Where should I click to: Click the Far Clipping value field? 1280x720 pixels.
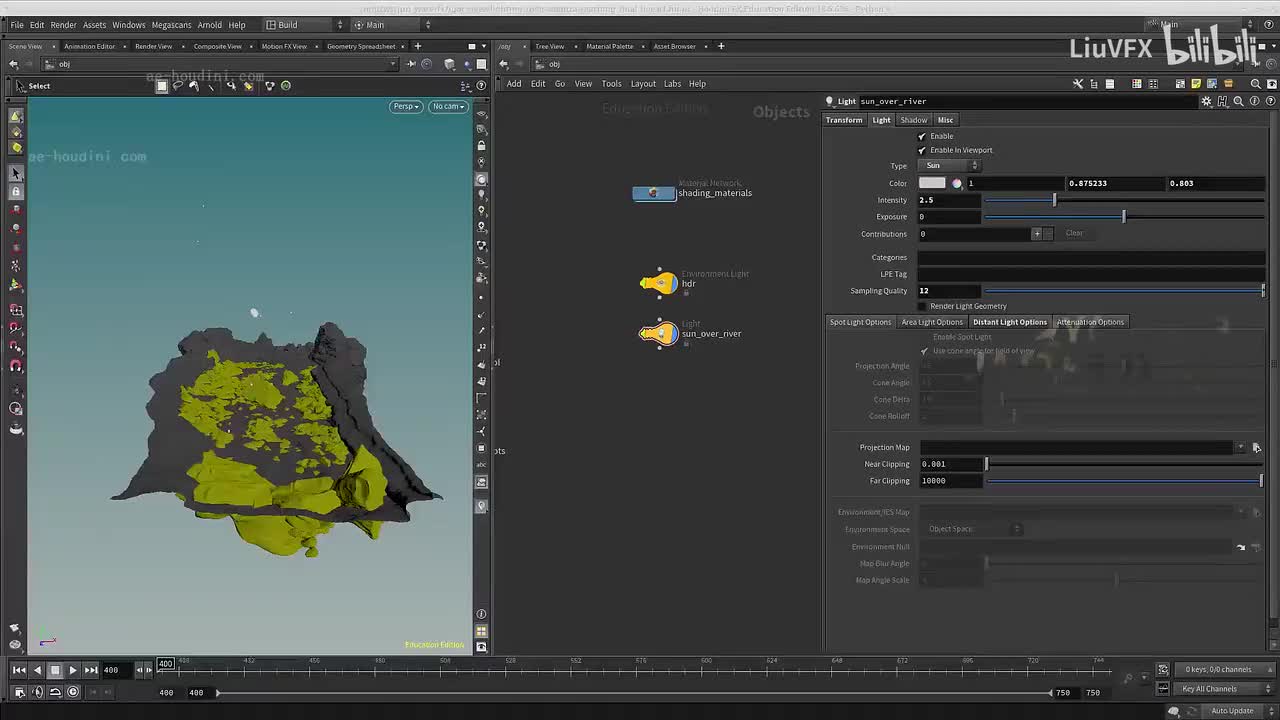tap(950, 481)
